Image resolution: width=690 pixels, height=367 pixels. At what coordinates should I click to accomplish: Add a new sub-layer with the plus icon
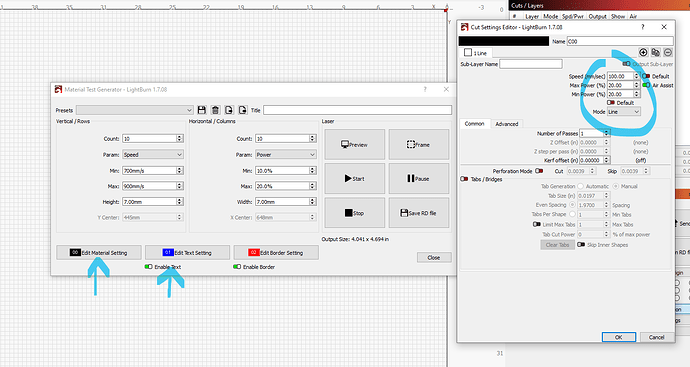643,52
